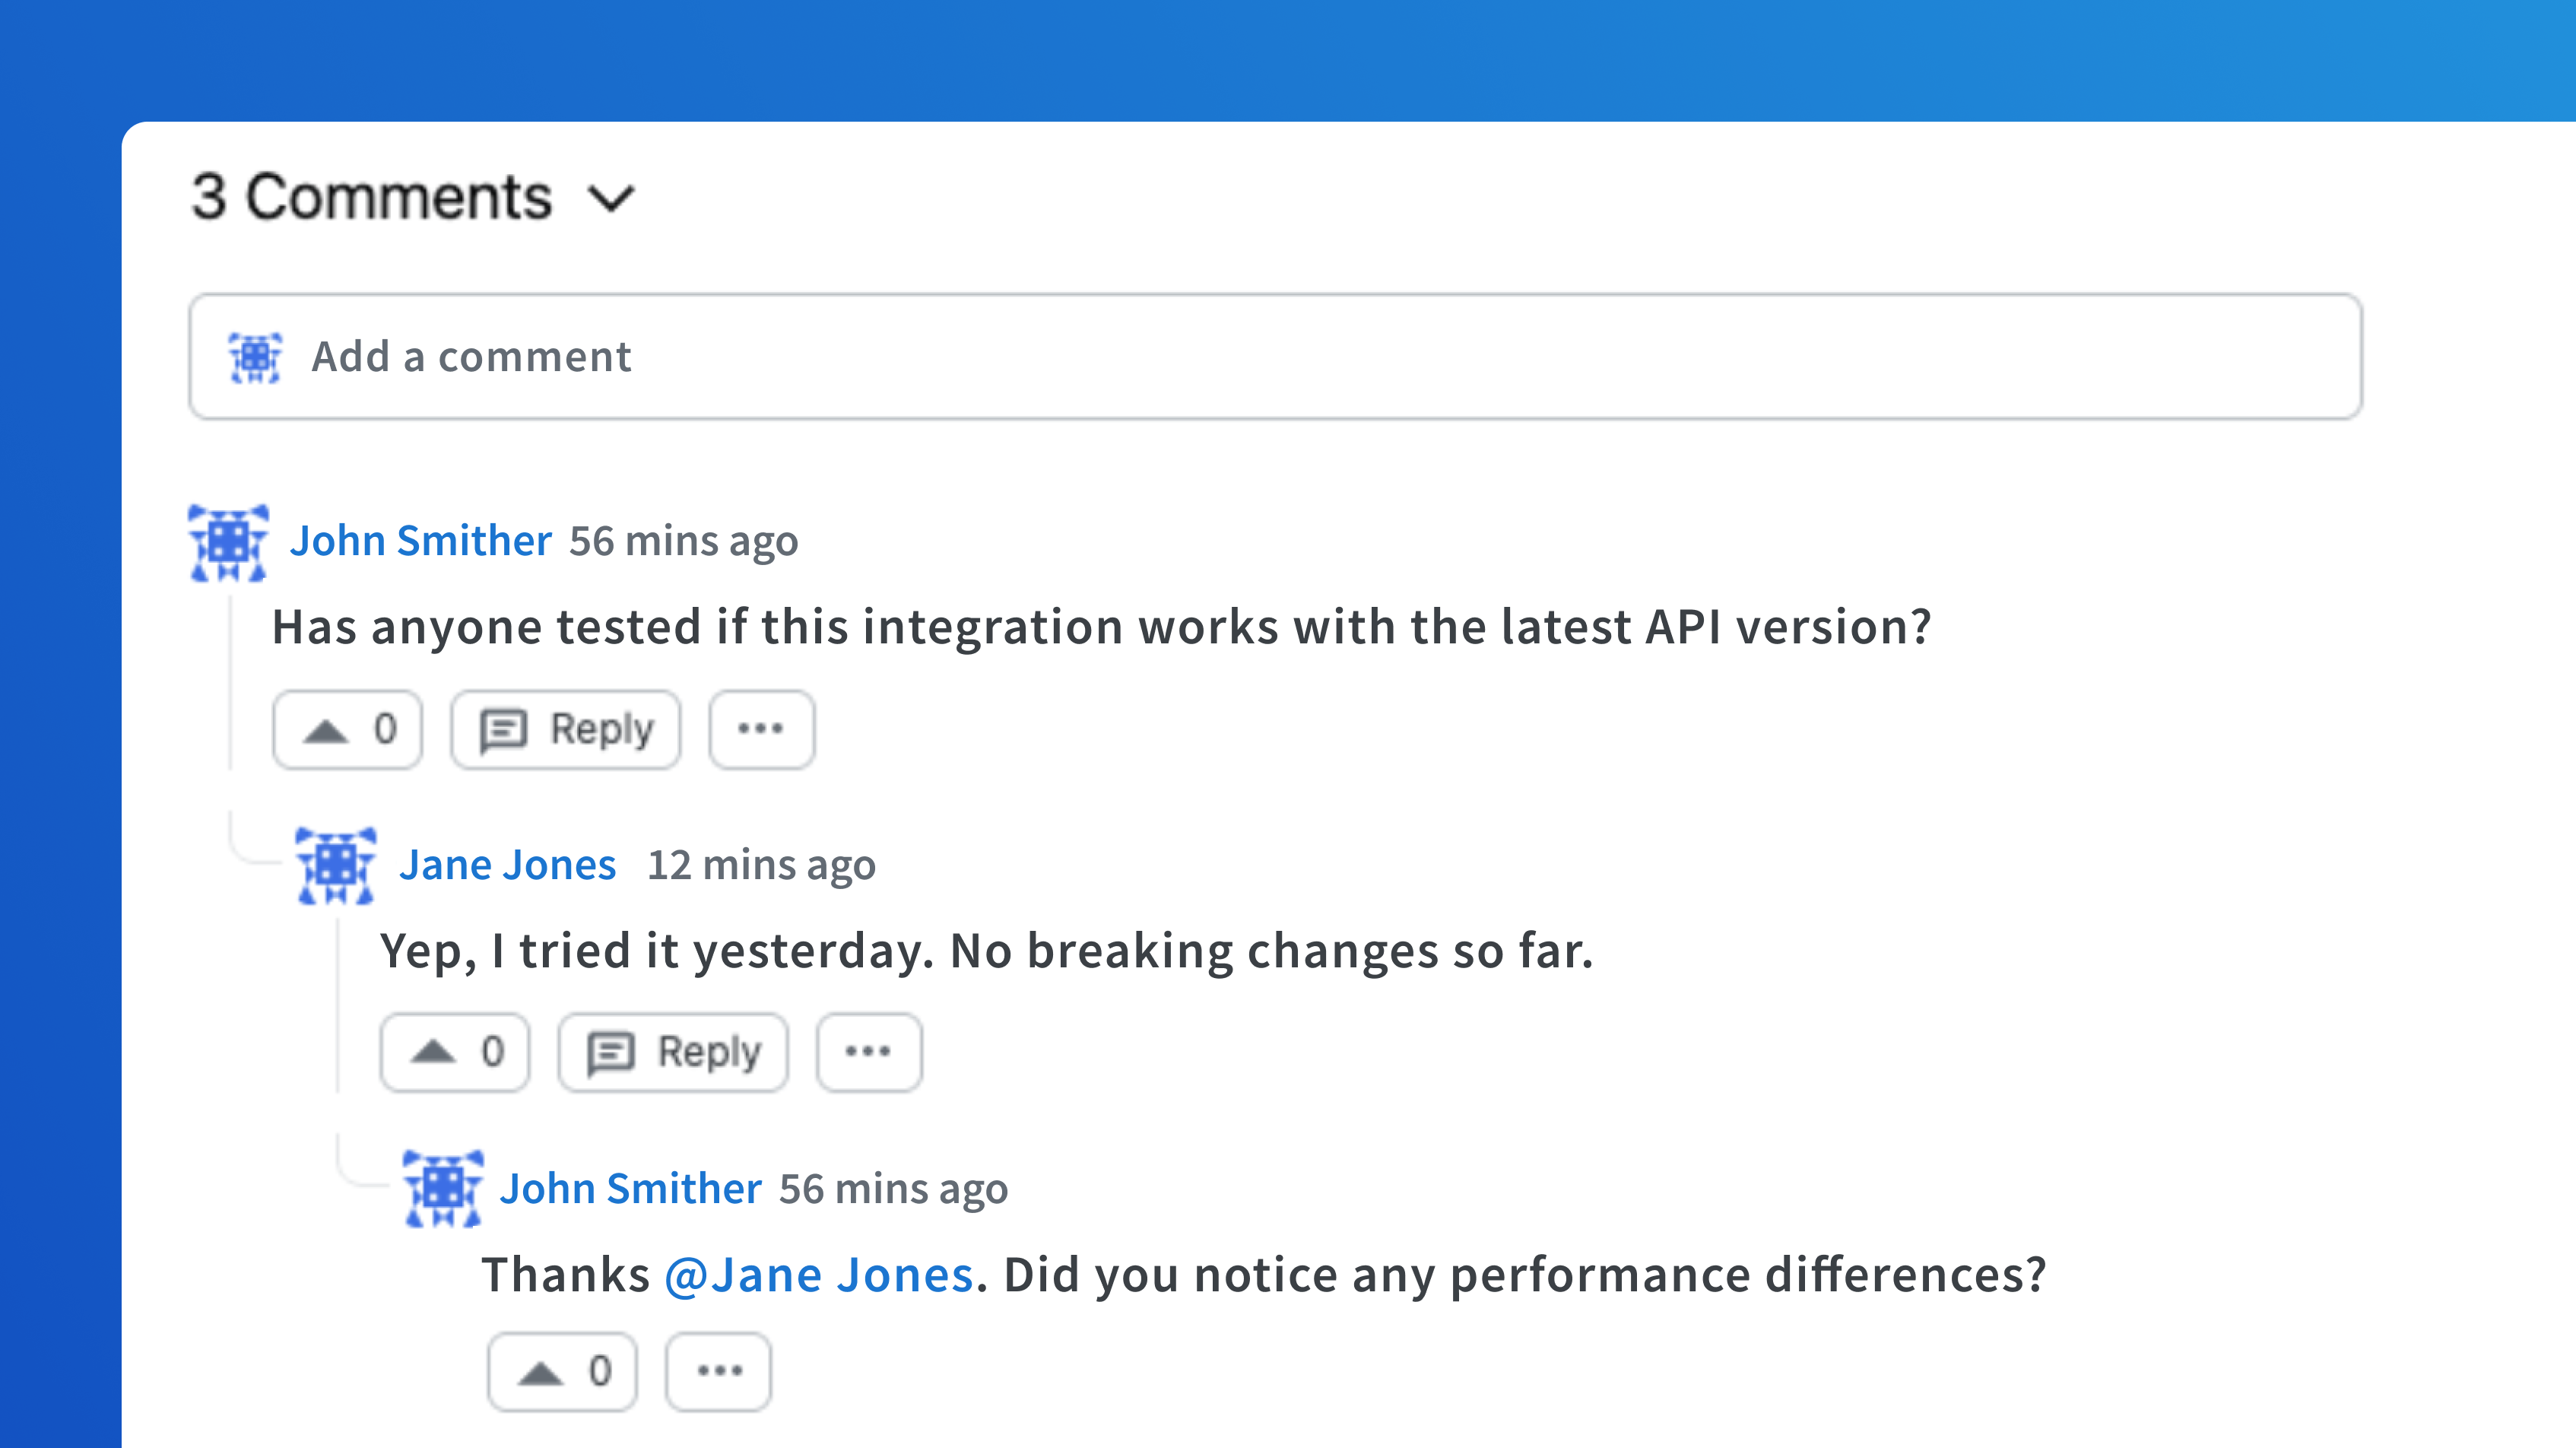Image resolution: width=2576 pixels, height=1448 pixels.
Task: Click avatar icon in Add a comment box
Action: (x=255, y=357)
